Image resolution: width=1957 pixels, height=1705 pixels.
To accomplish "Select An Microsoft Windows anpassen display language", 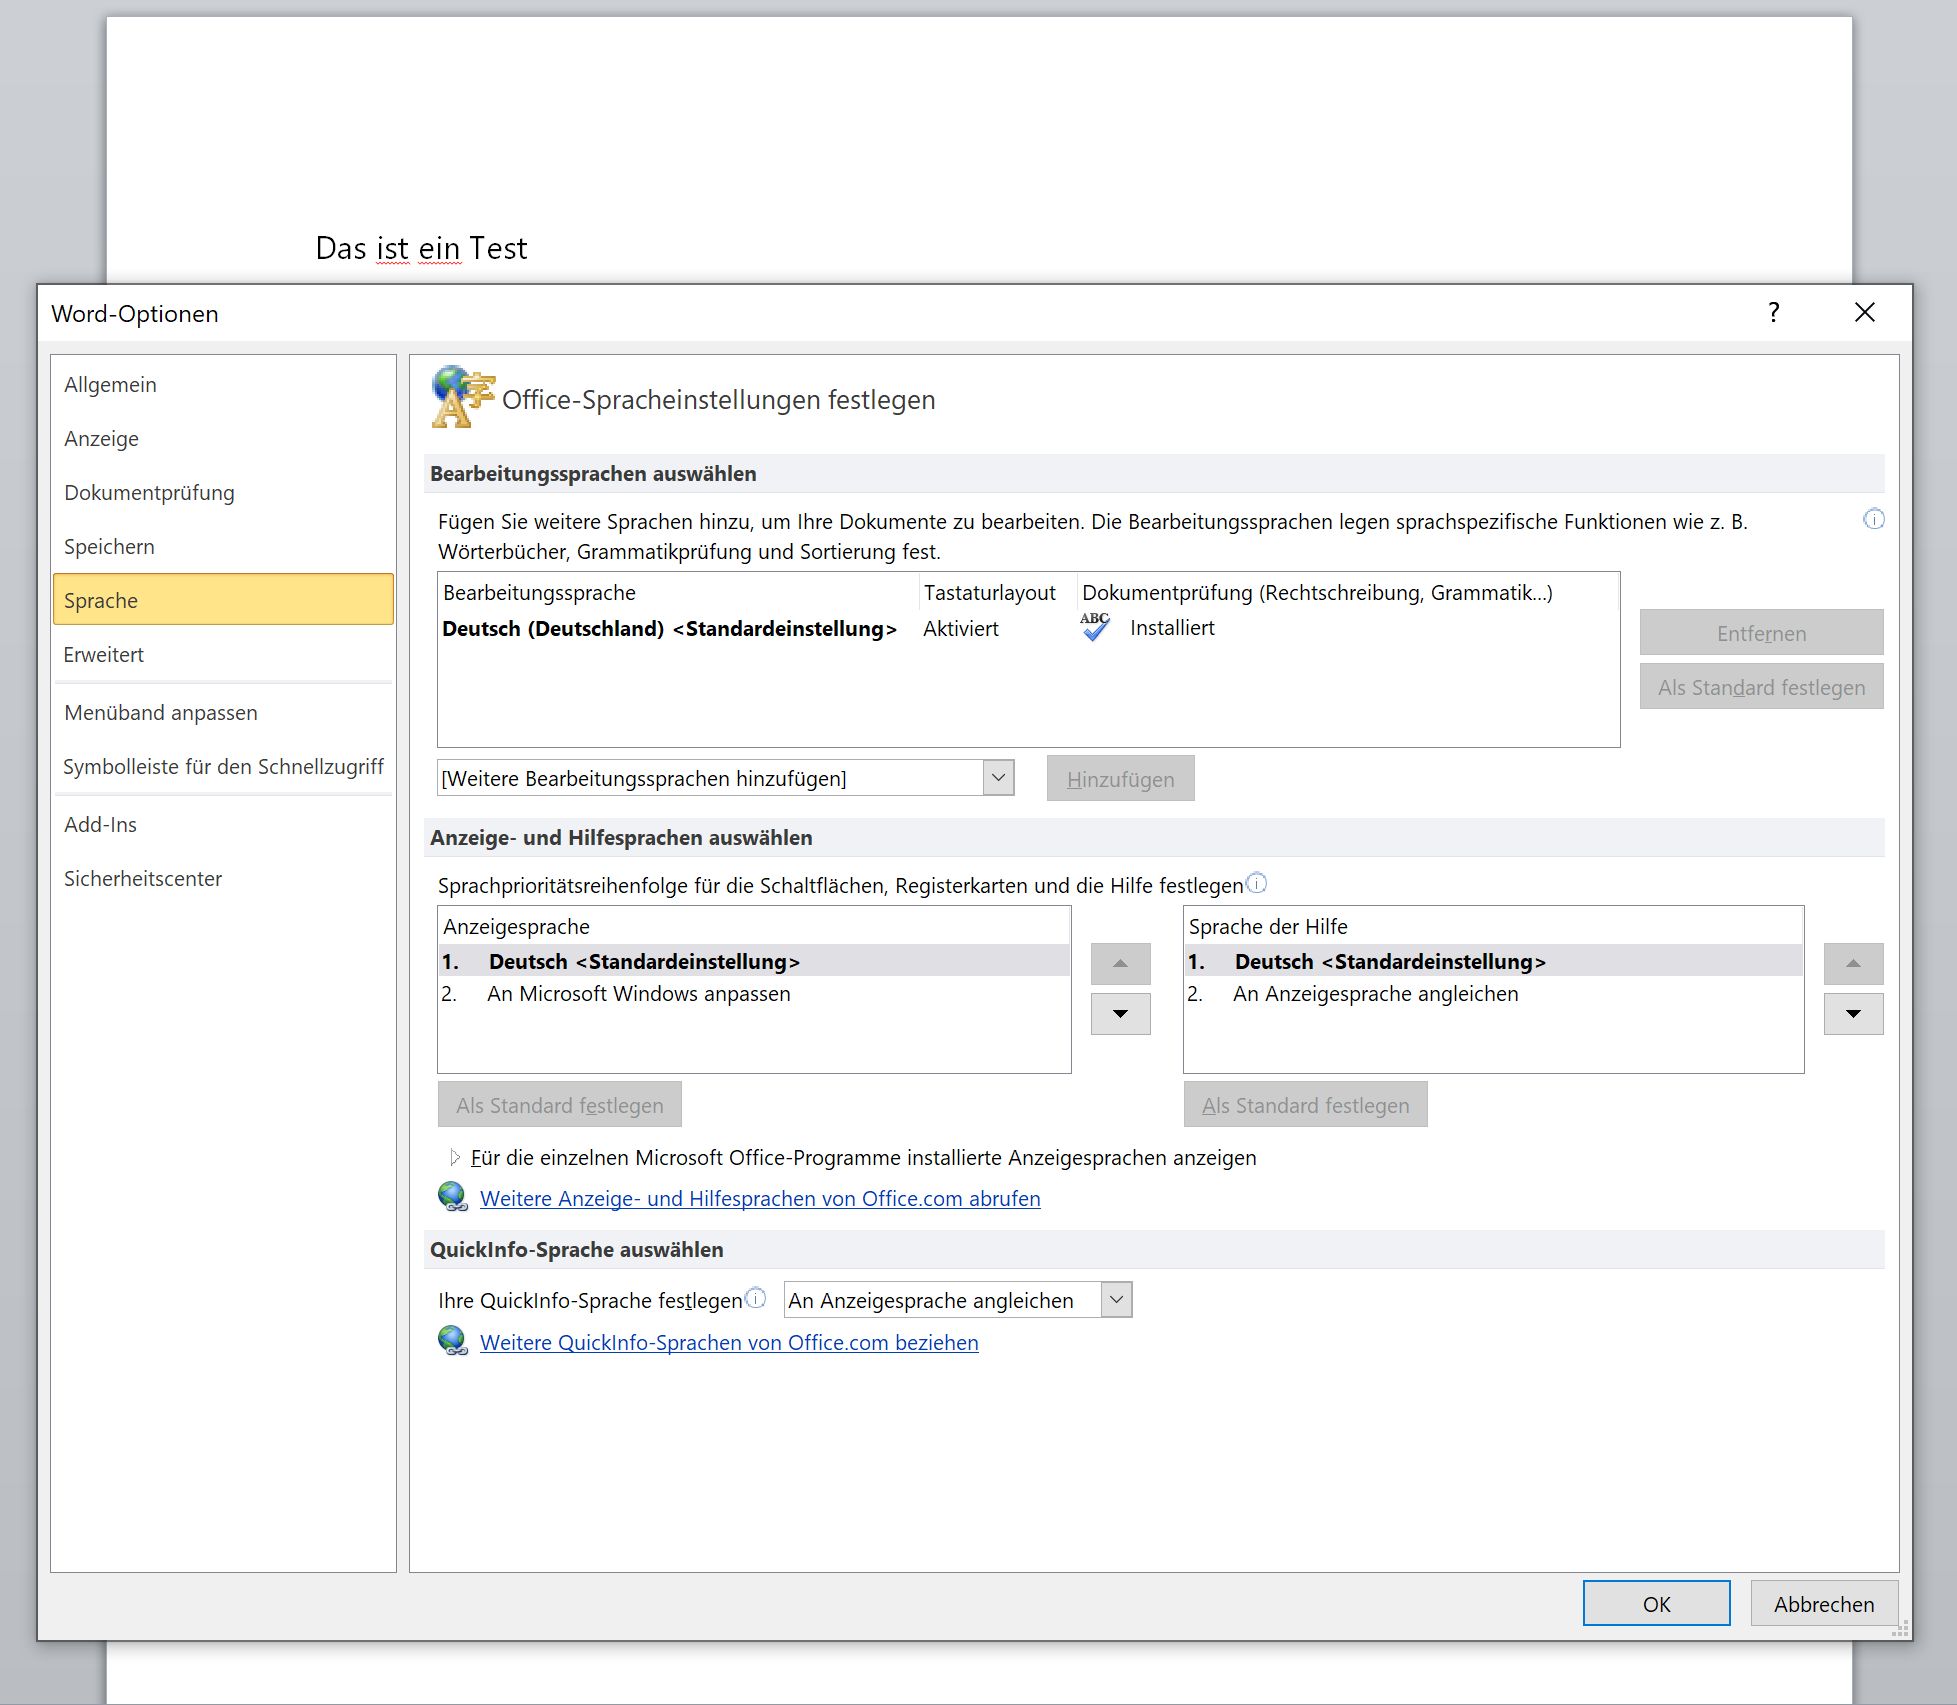I will [638, 994].
